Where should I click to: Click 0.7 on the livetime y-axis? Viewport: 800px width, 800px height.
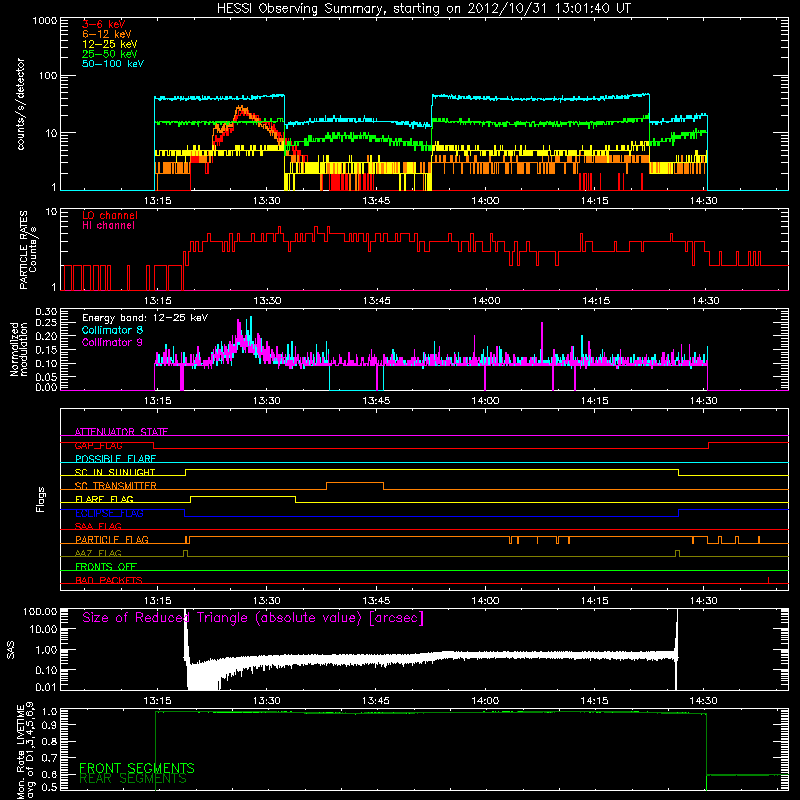[50, 758]
